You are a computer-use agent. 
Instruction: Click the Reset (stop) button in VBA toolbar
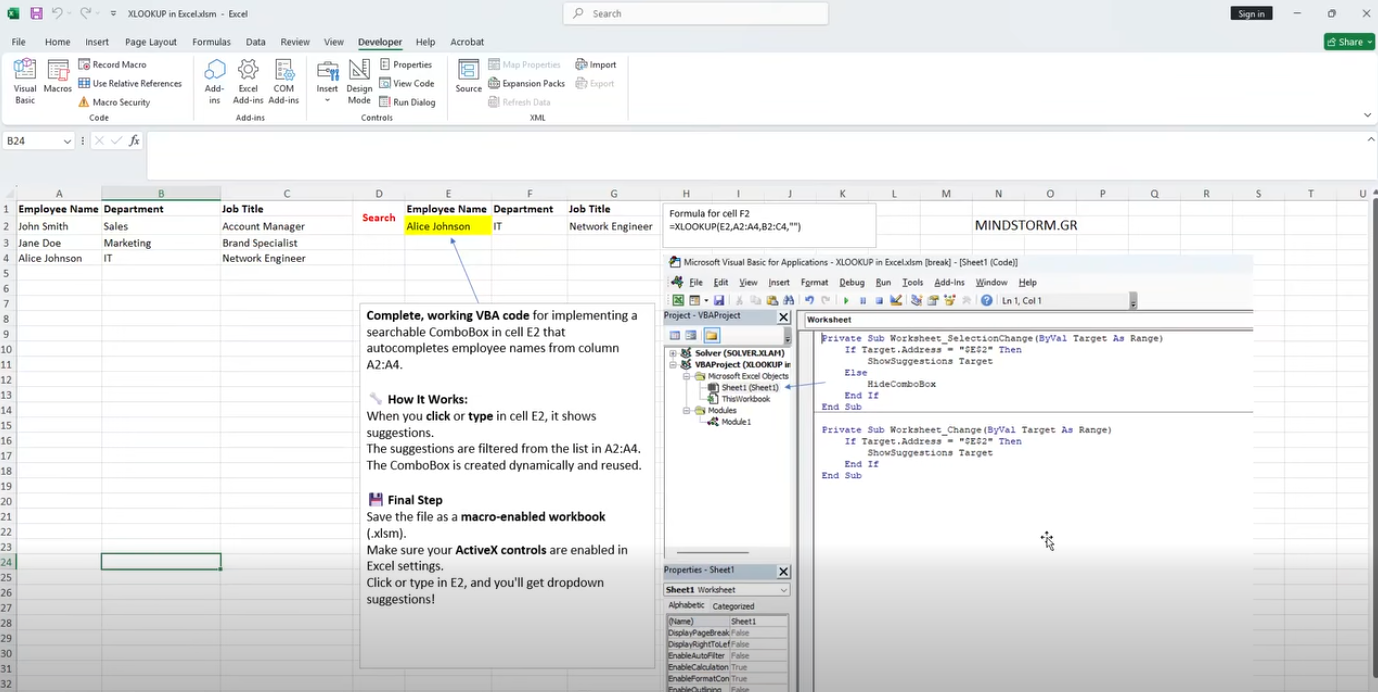[879, 300]
